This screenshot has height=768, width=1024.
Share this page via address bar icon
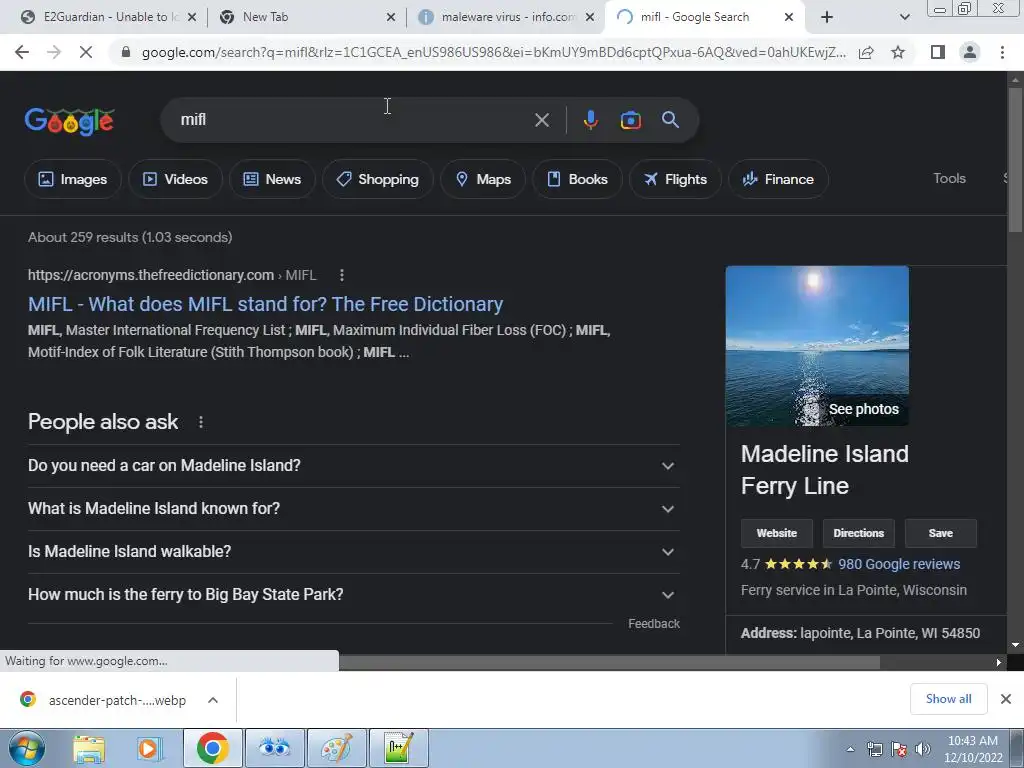pyautogui.click(x=866, y=52)
